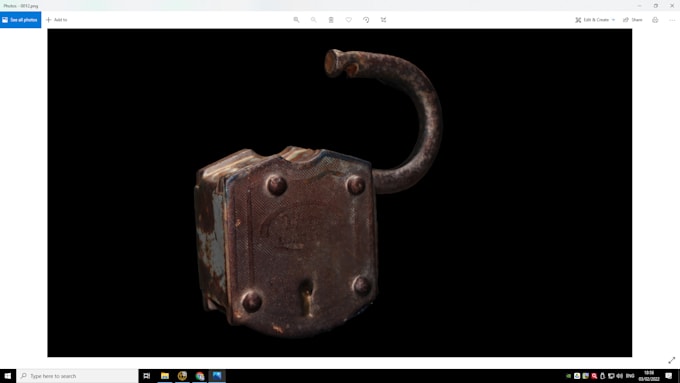Open the See more ellipsis menu
The height and width of the screenshot is (383, 680).
tap(672, 20)
